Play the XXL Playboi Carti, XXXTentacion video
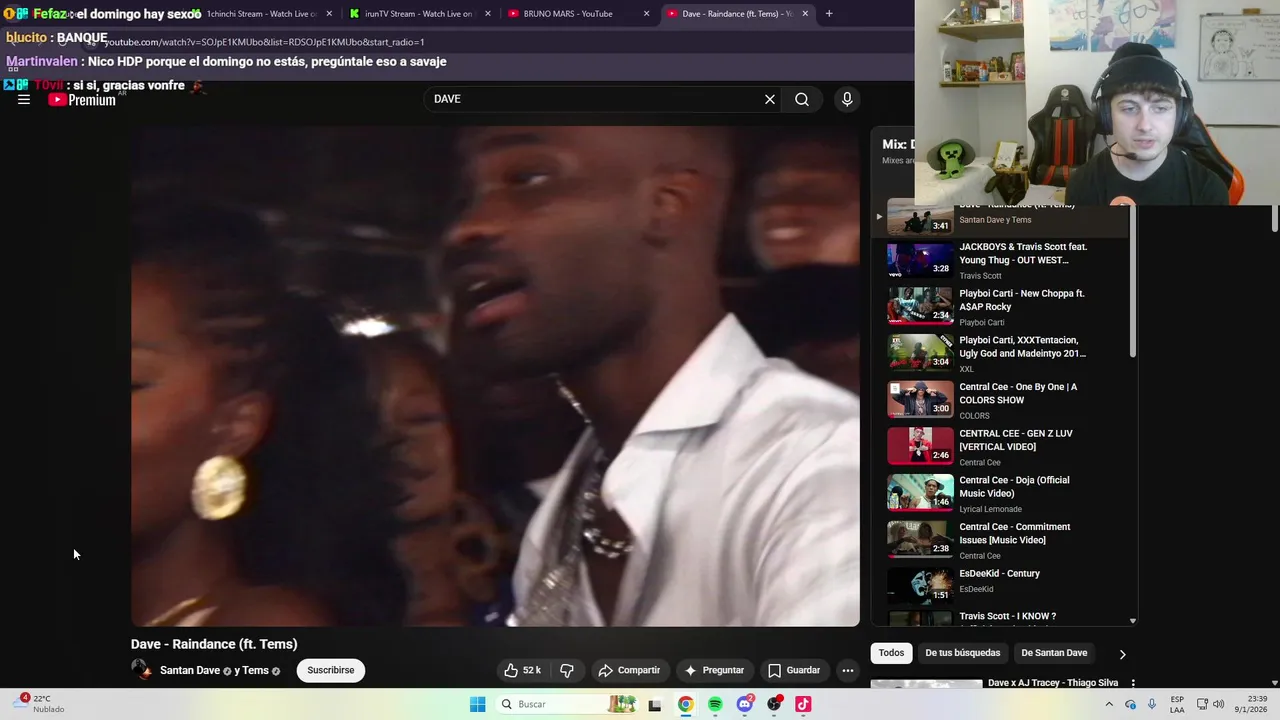1280x720 pixels. click(1000, 353)
